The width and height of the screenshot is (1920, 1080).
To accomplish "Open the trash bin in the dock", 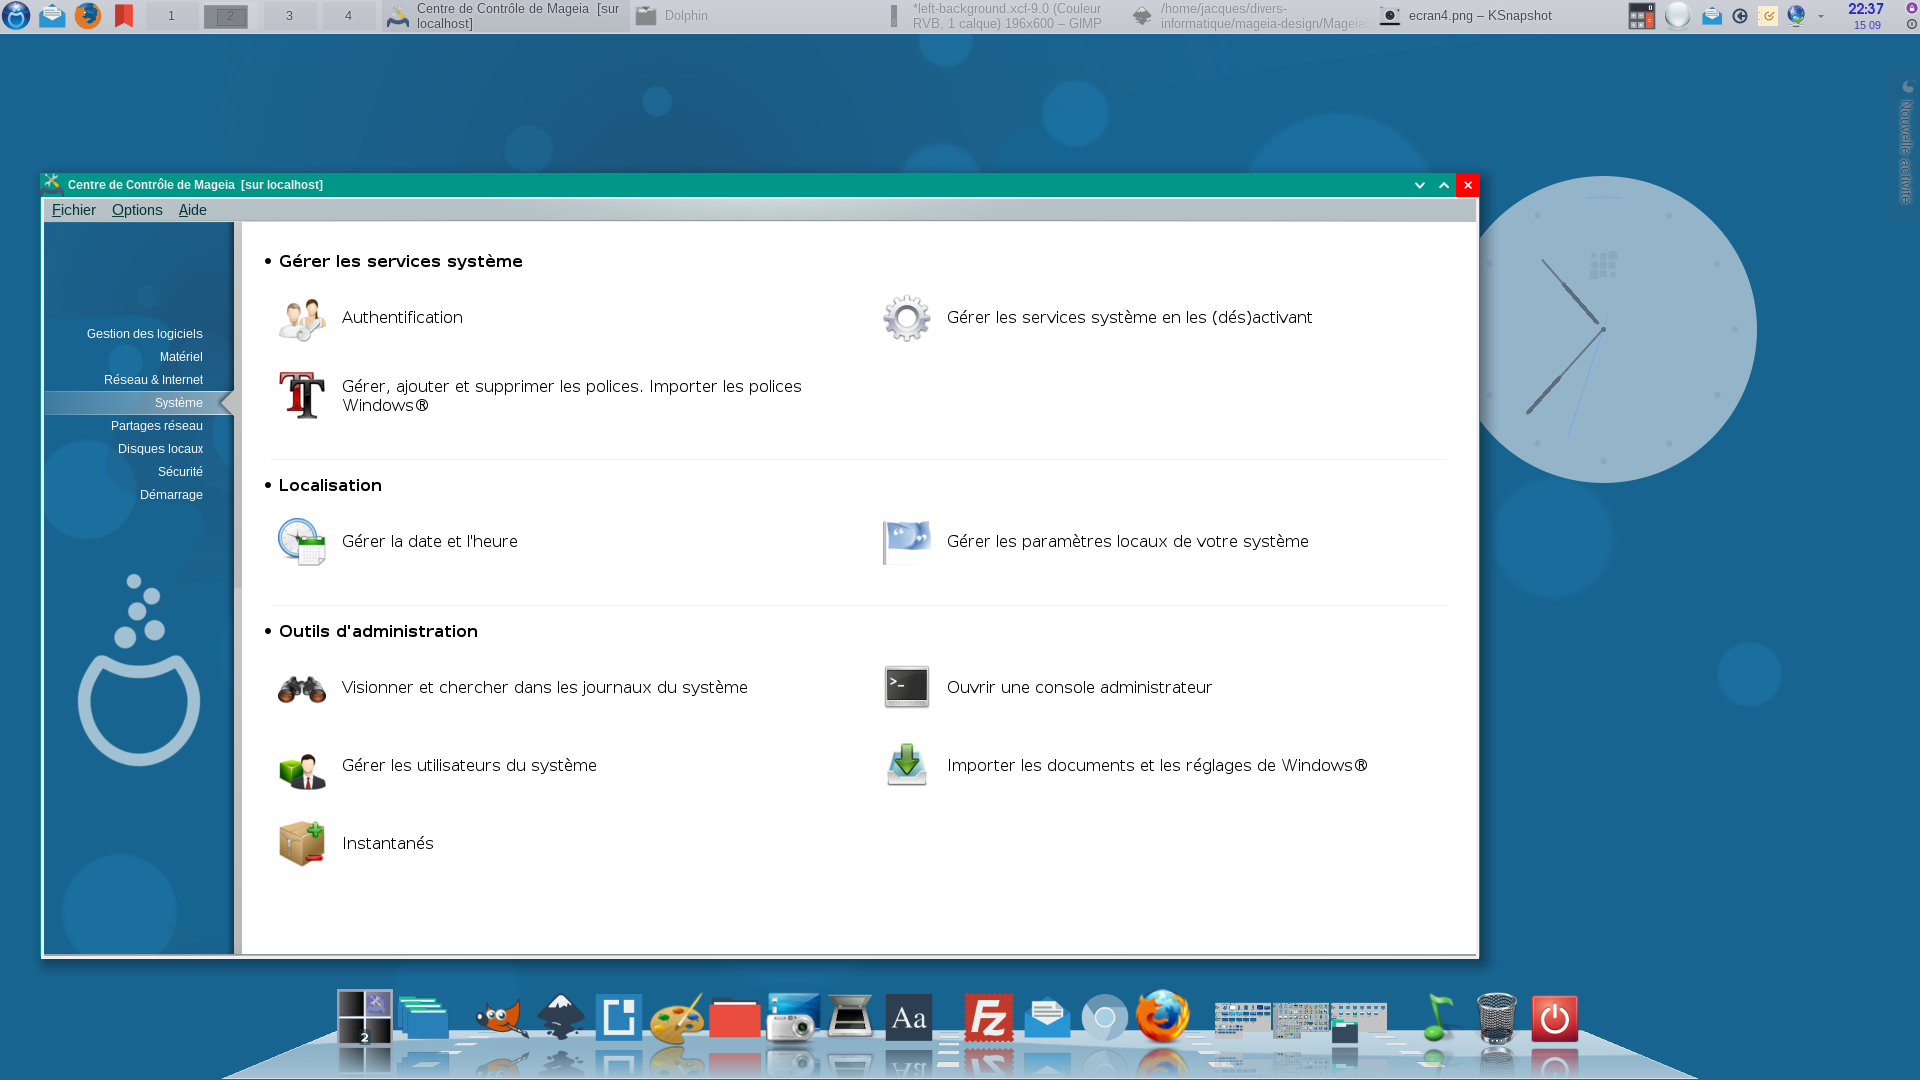I will 1497,1018.
